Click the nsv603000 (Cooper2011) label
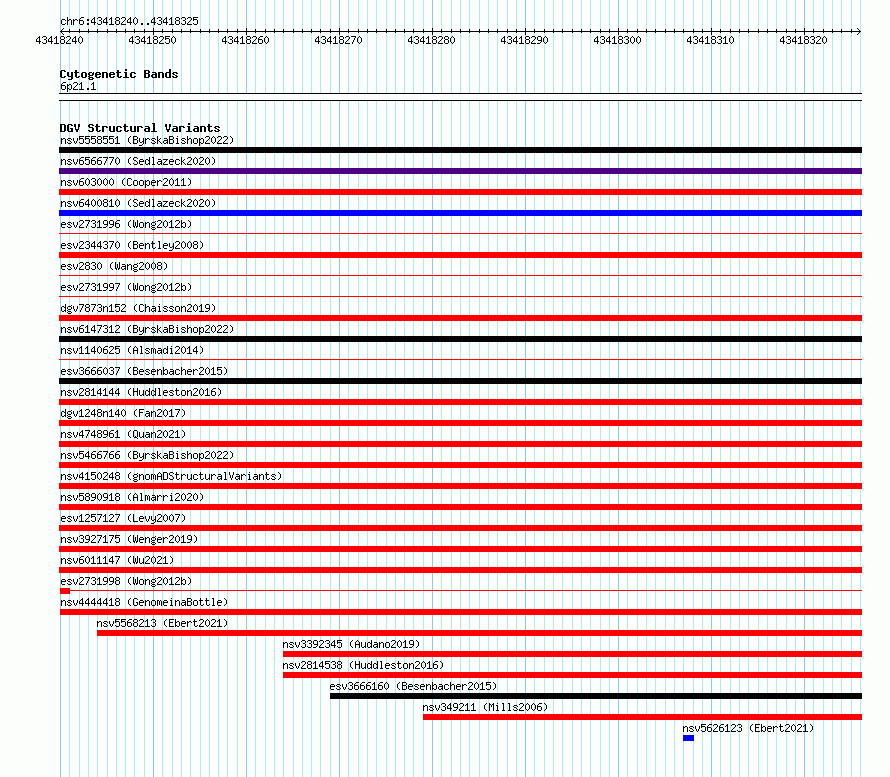The height and width of the screenshot is (777, 890). click(126, 182)
